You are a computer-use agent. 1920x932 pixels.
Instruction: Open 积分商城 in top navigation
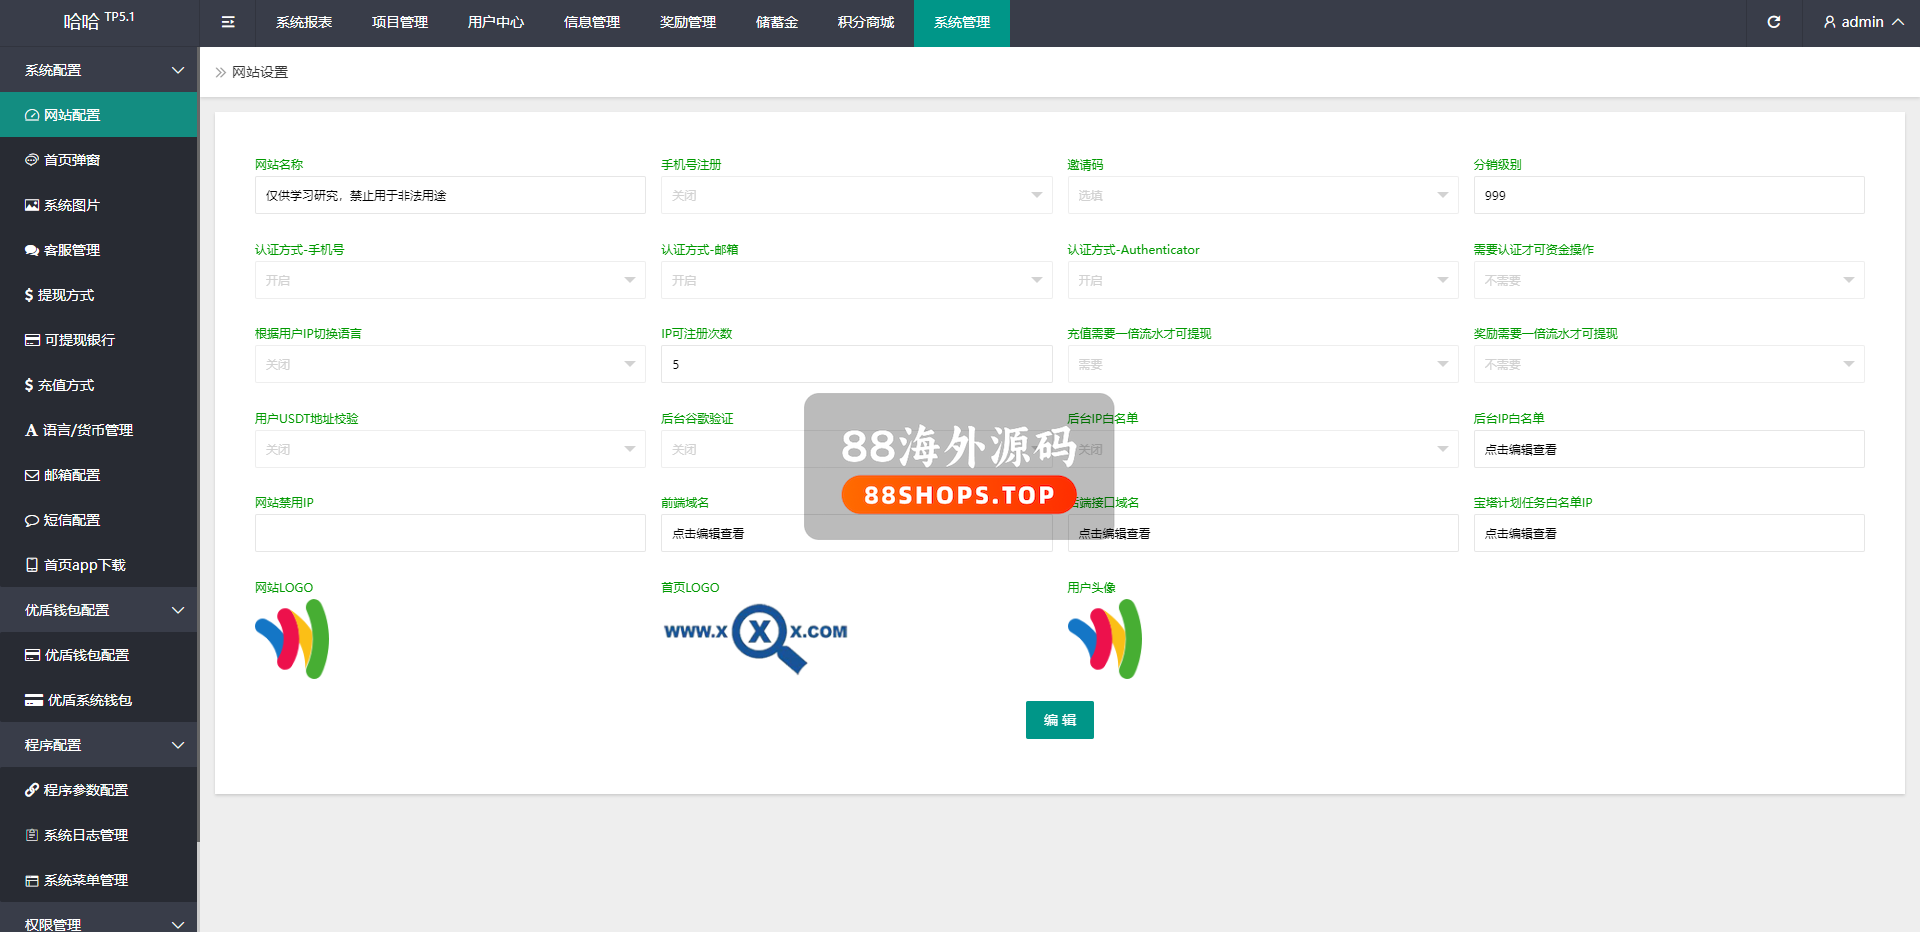866,22
